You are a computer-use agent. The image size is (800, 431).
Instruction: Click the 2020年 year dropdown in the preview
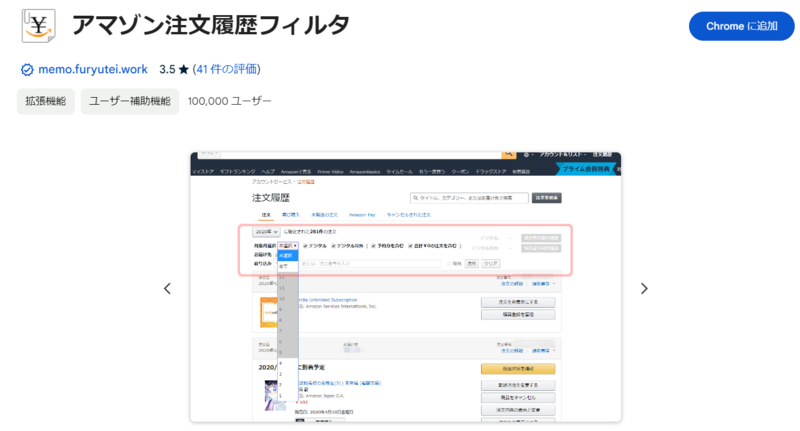coord(266,232)
